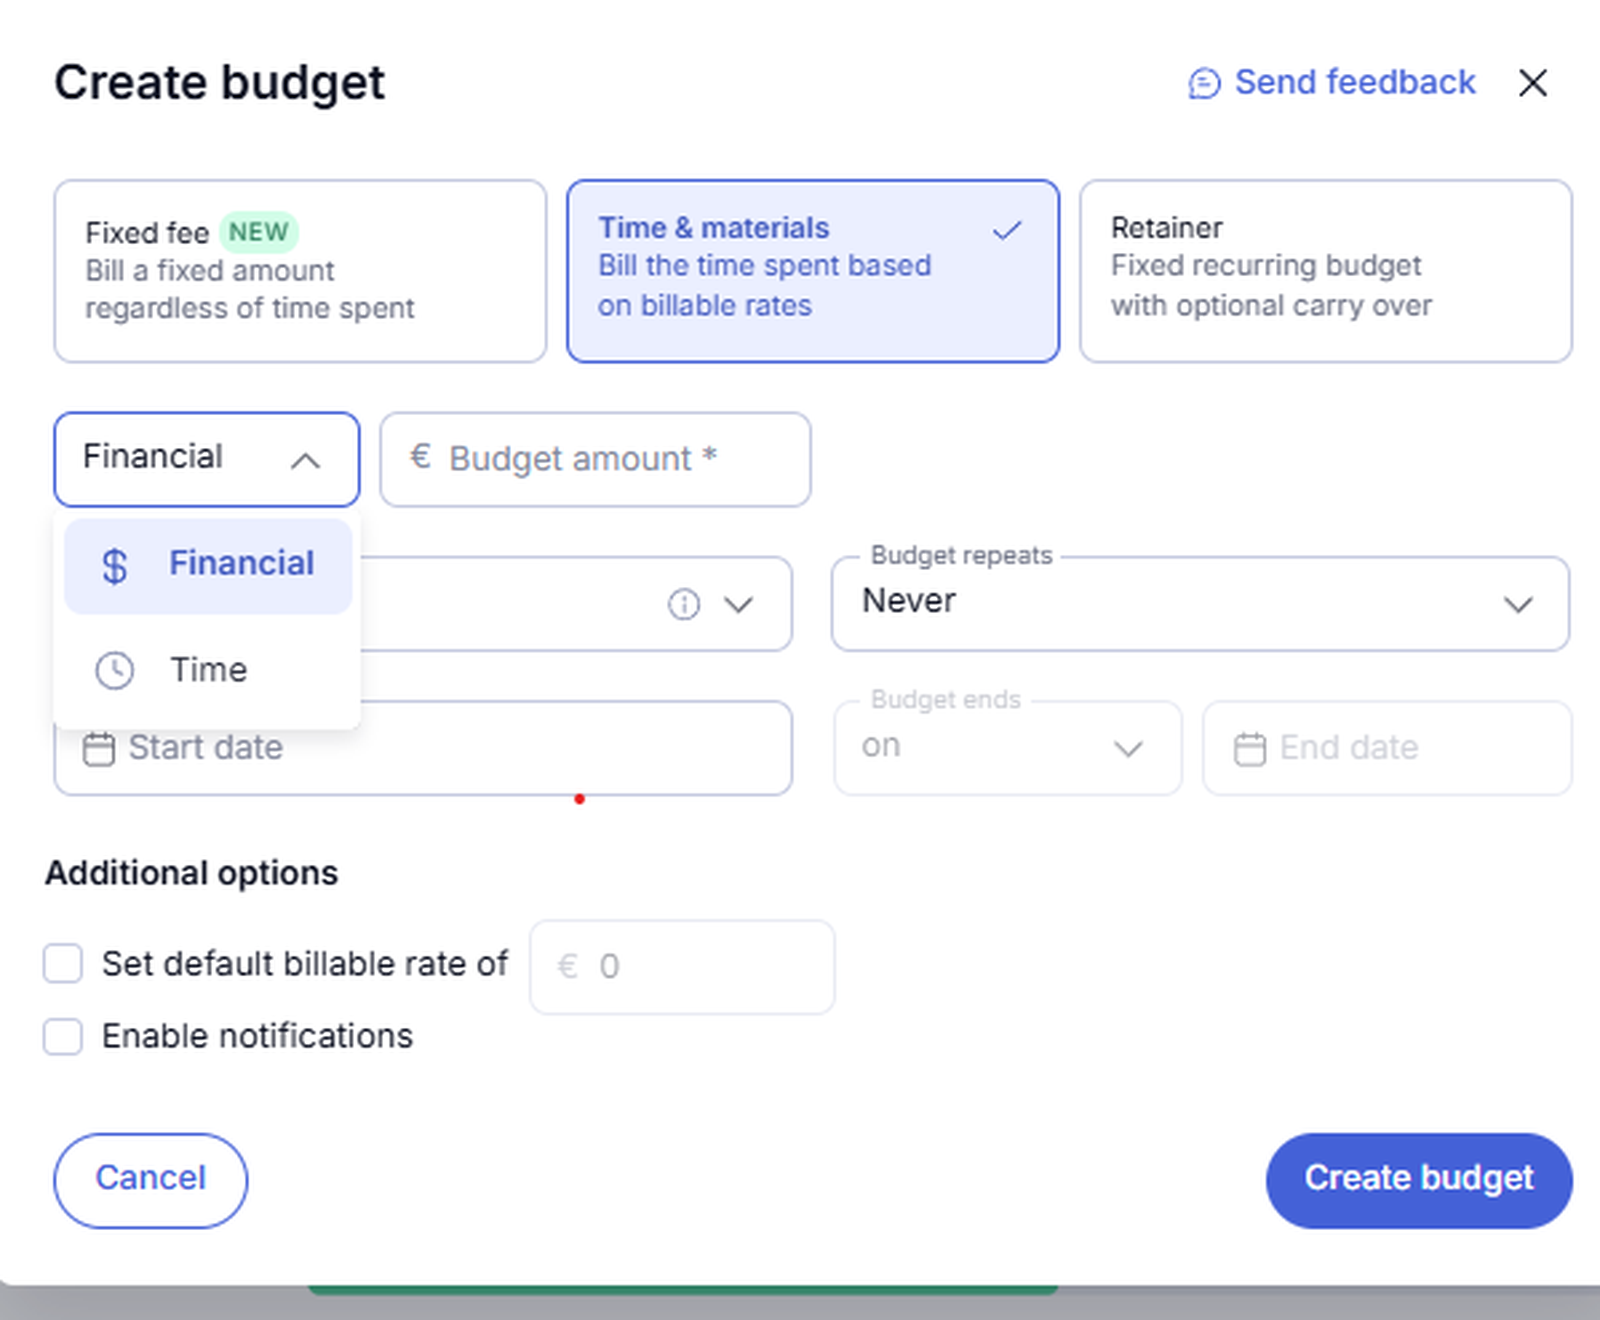The height and width of the screenshot is (1320, 1600).
Task: Click the End date calendar icon
Action: pyautogui.click(x=1249, y=748)
